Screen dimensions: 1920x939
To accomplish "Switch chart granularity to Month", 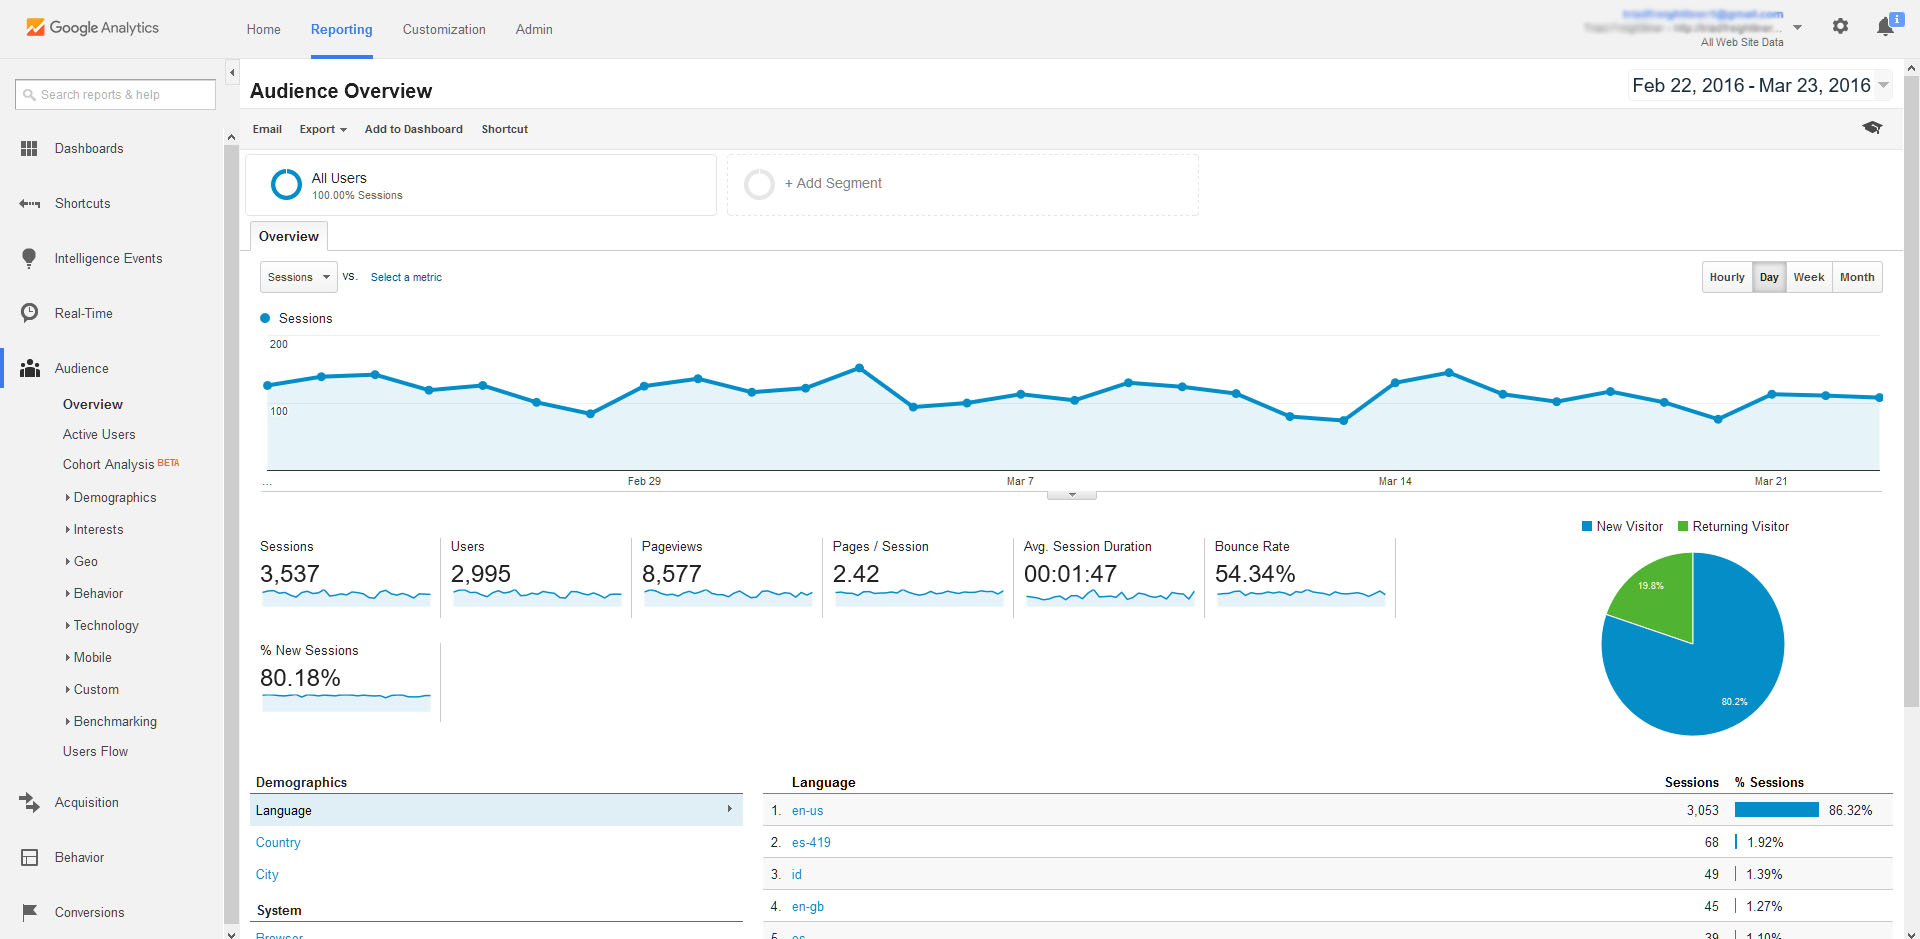I will pos(1857,277).
